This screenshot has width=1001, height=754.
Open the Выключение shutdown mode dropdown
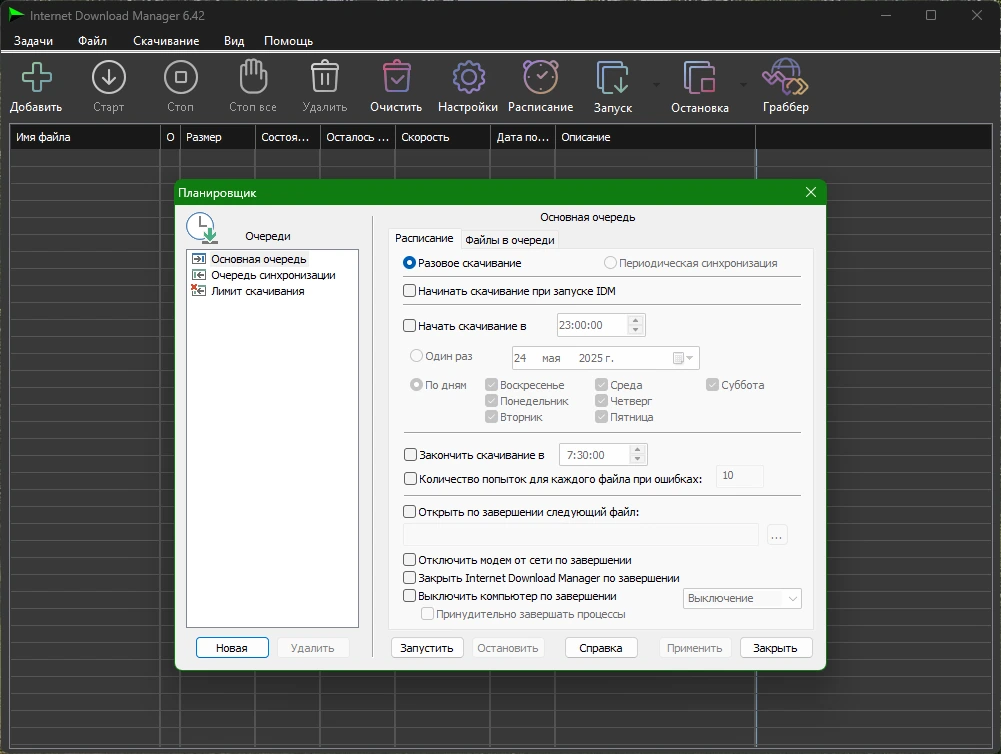click(x=742, y=598)
